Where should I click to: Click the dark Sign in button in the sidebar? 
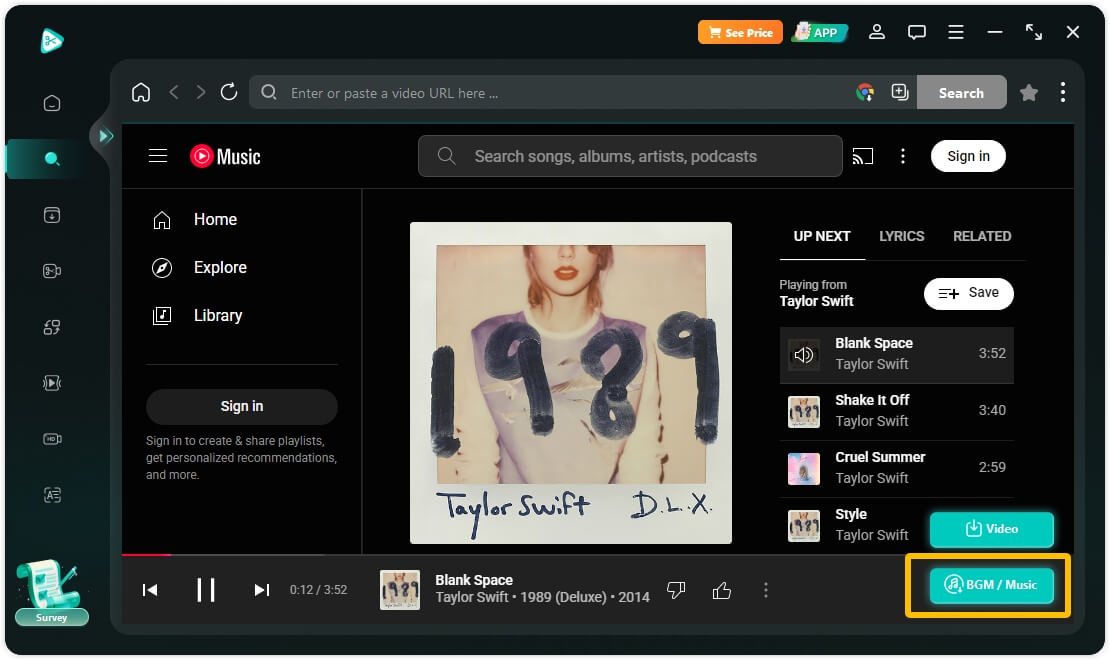[x=241, y=406]
